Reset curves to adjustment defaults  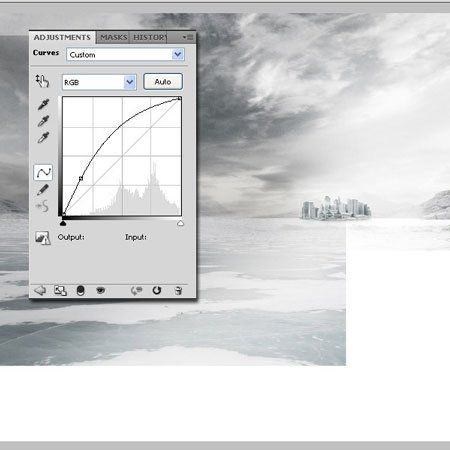coord(157,290)
